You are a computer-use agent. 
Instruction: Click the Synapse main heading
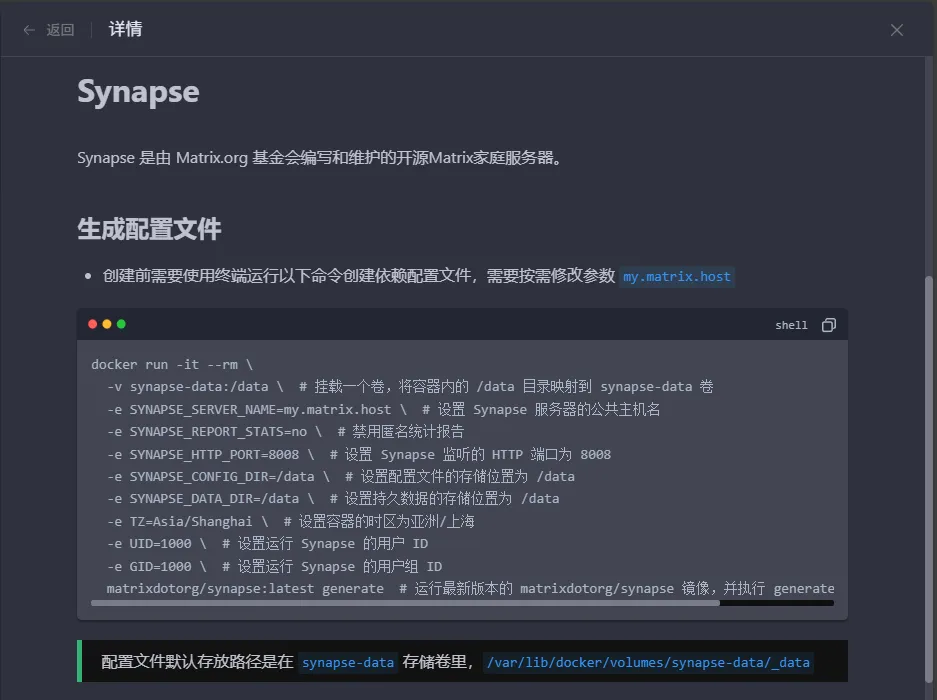pos(138,92)
